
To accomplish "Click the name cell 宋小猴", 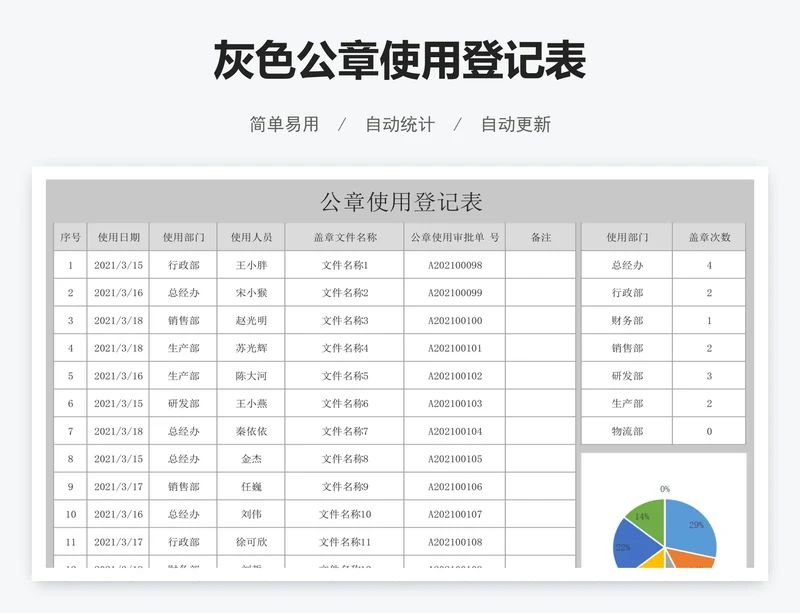I will click(x=251, y=292).
